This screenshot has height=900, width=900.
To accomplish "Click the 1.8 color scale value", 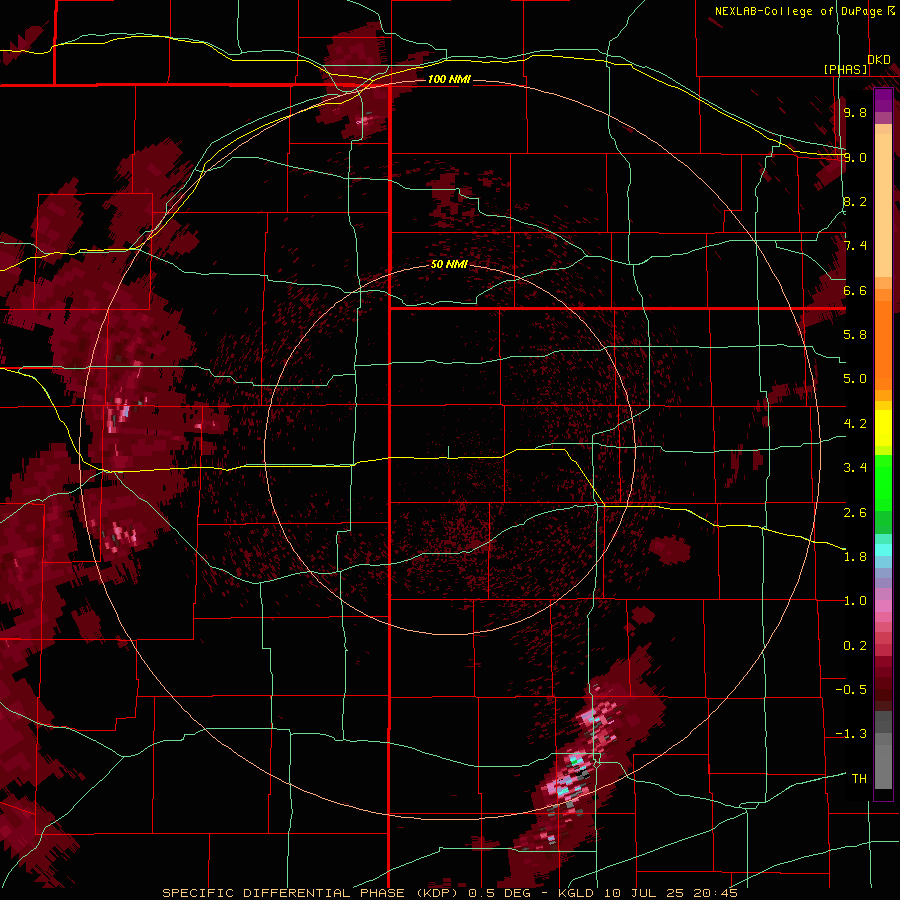I will (855, 557).
